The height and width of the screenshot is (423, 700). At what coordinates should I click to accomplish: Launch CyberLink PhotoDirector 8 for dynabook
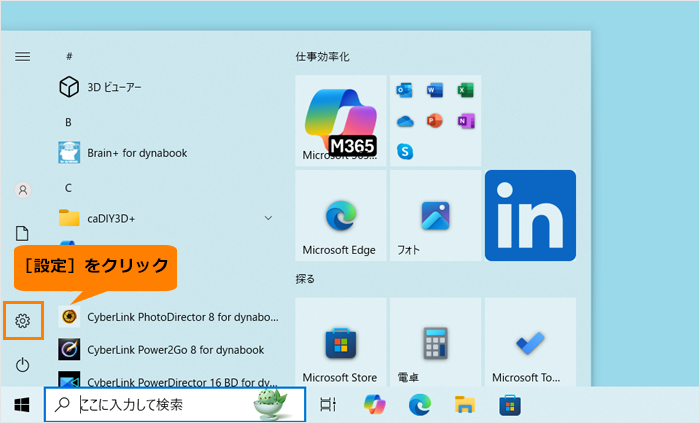168,317
